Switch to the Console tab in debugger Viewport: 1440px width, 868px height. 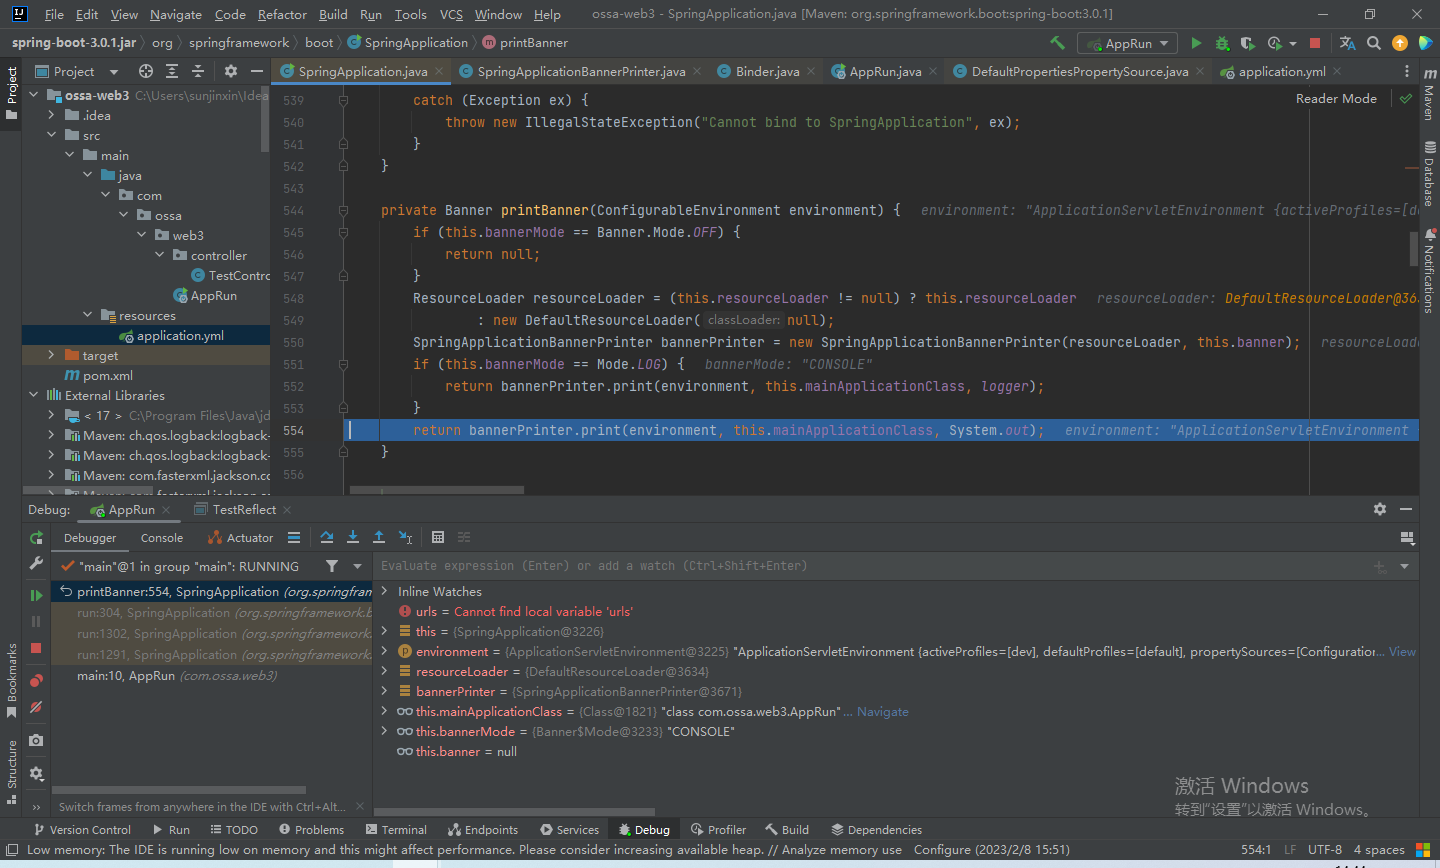click(162, 538)
